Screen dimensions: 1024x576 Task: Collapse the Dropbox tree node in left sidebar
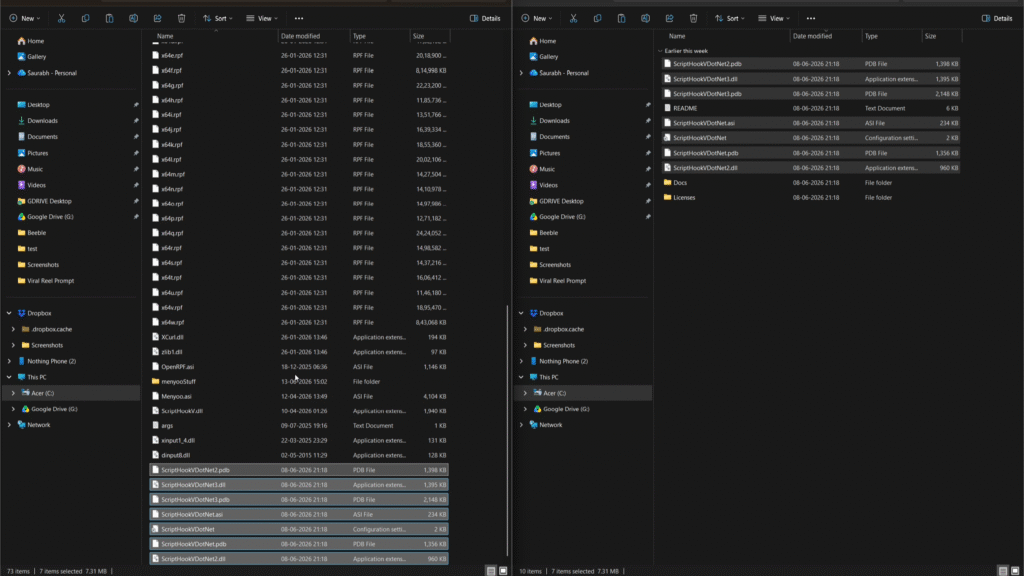point(9,313)
